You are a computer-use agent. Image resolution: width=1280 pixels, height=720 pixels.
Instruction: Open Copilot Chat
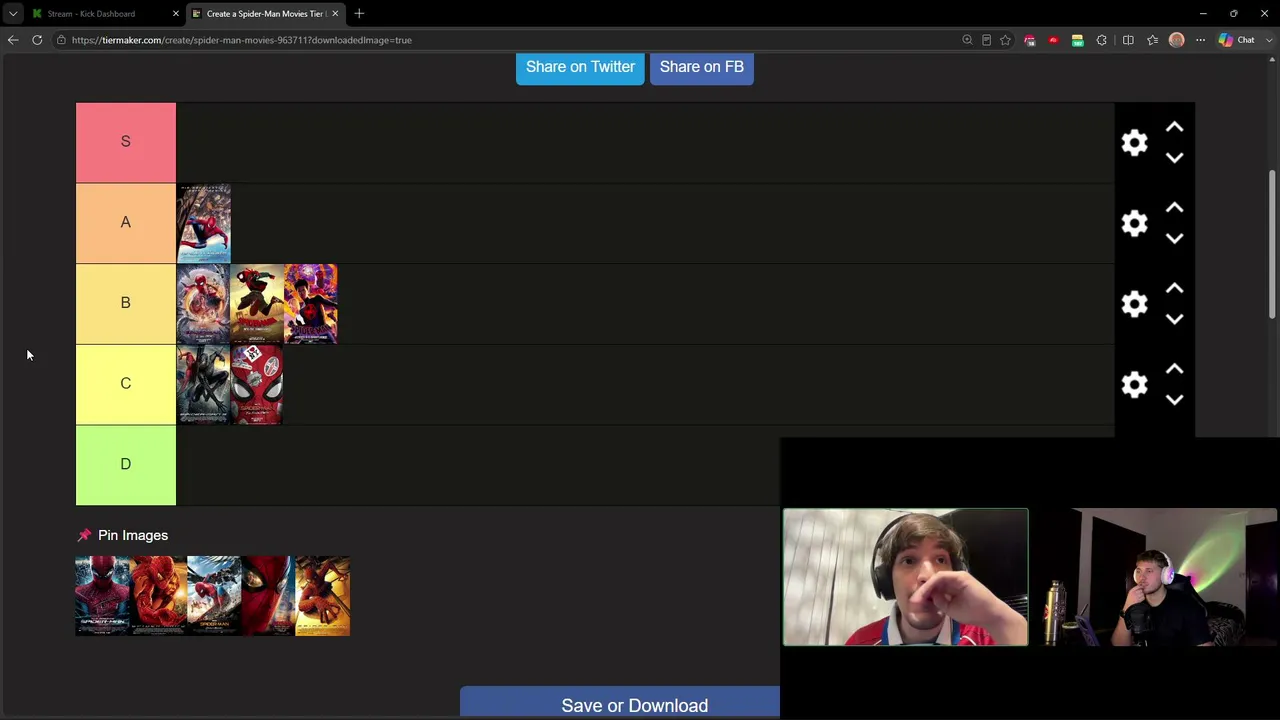point(1237,40)
